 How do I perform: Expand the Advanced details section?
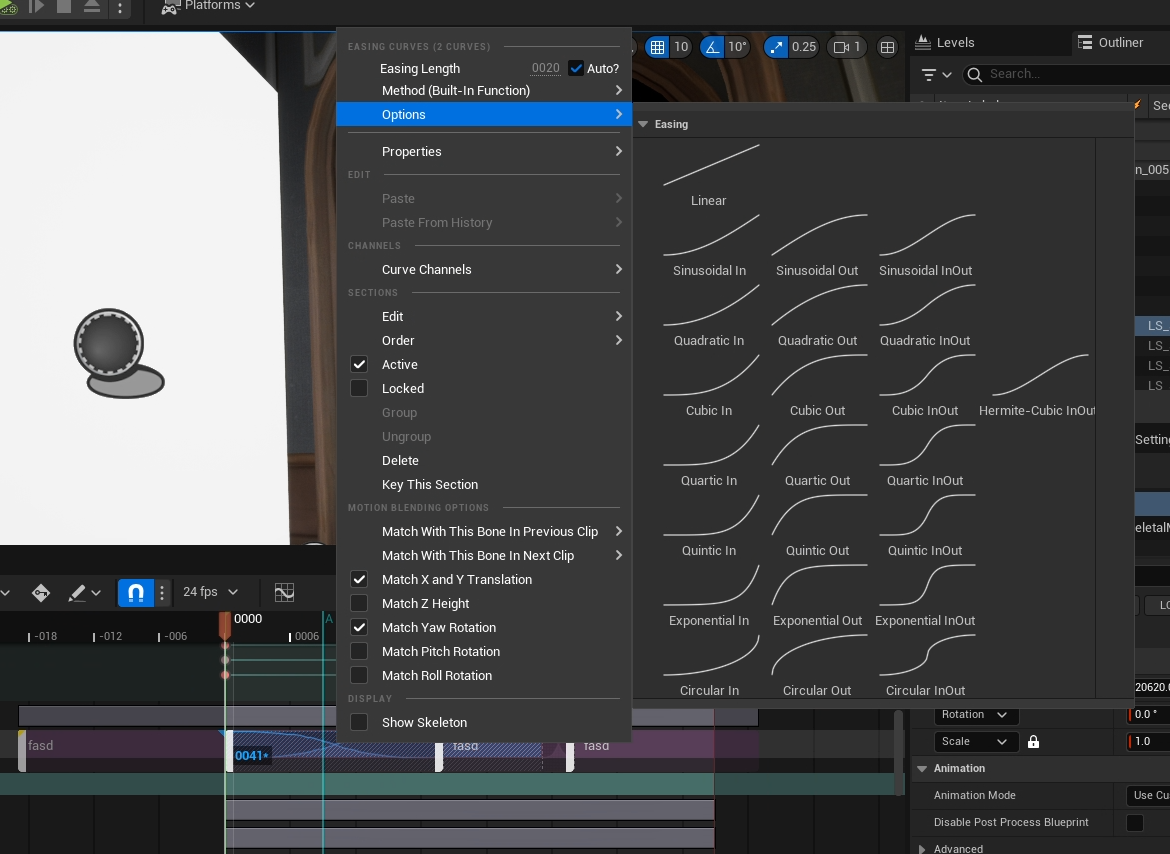click(922, 849)
